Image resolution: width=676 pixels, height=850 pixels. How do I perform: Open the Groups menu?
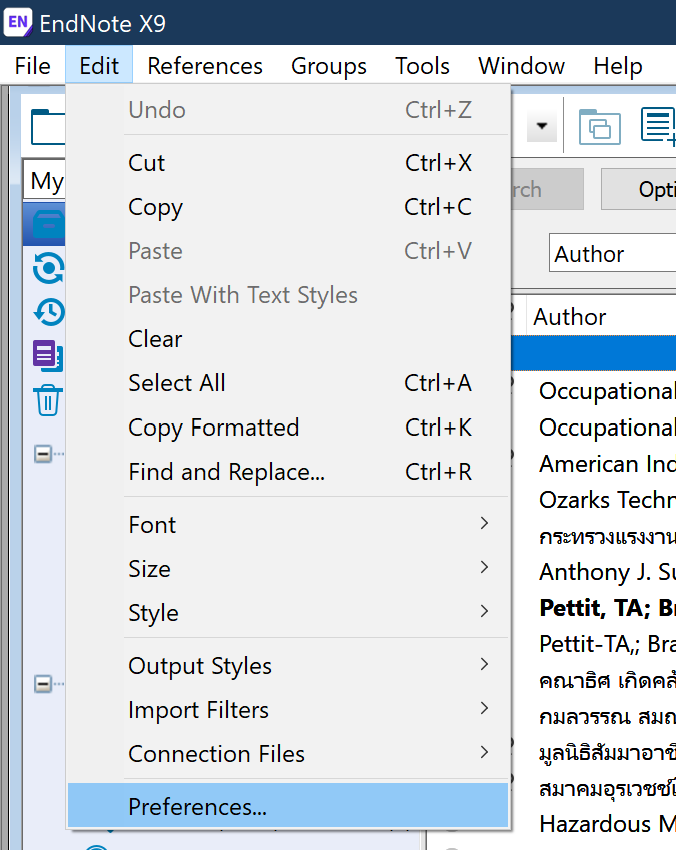coord(329,66)
